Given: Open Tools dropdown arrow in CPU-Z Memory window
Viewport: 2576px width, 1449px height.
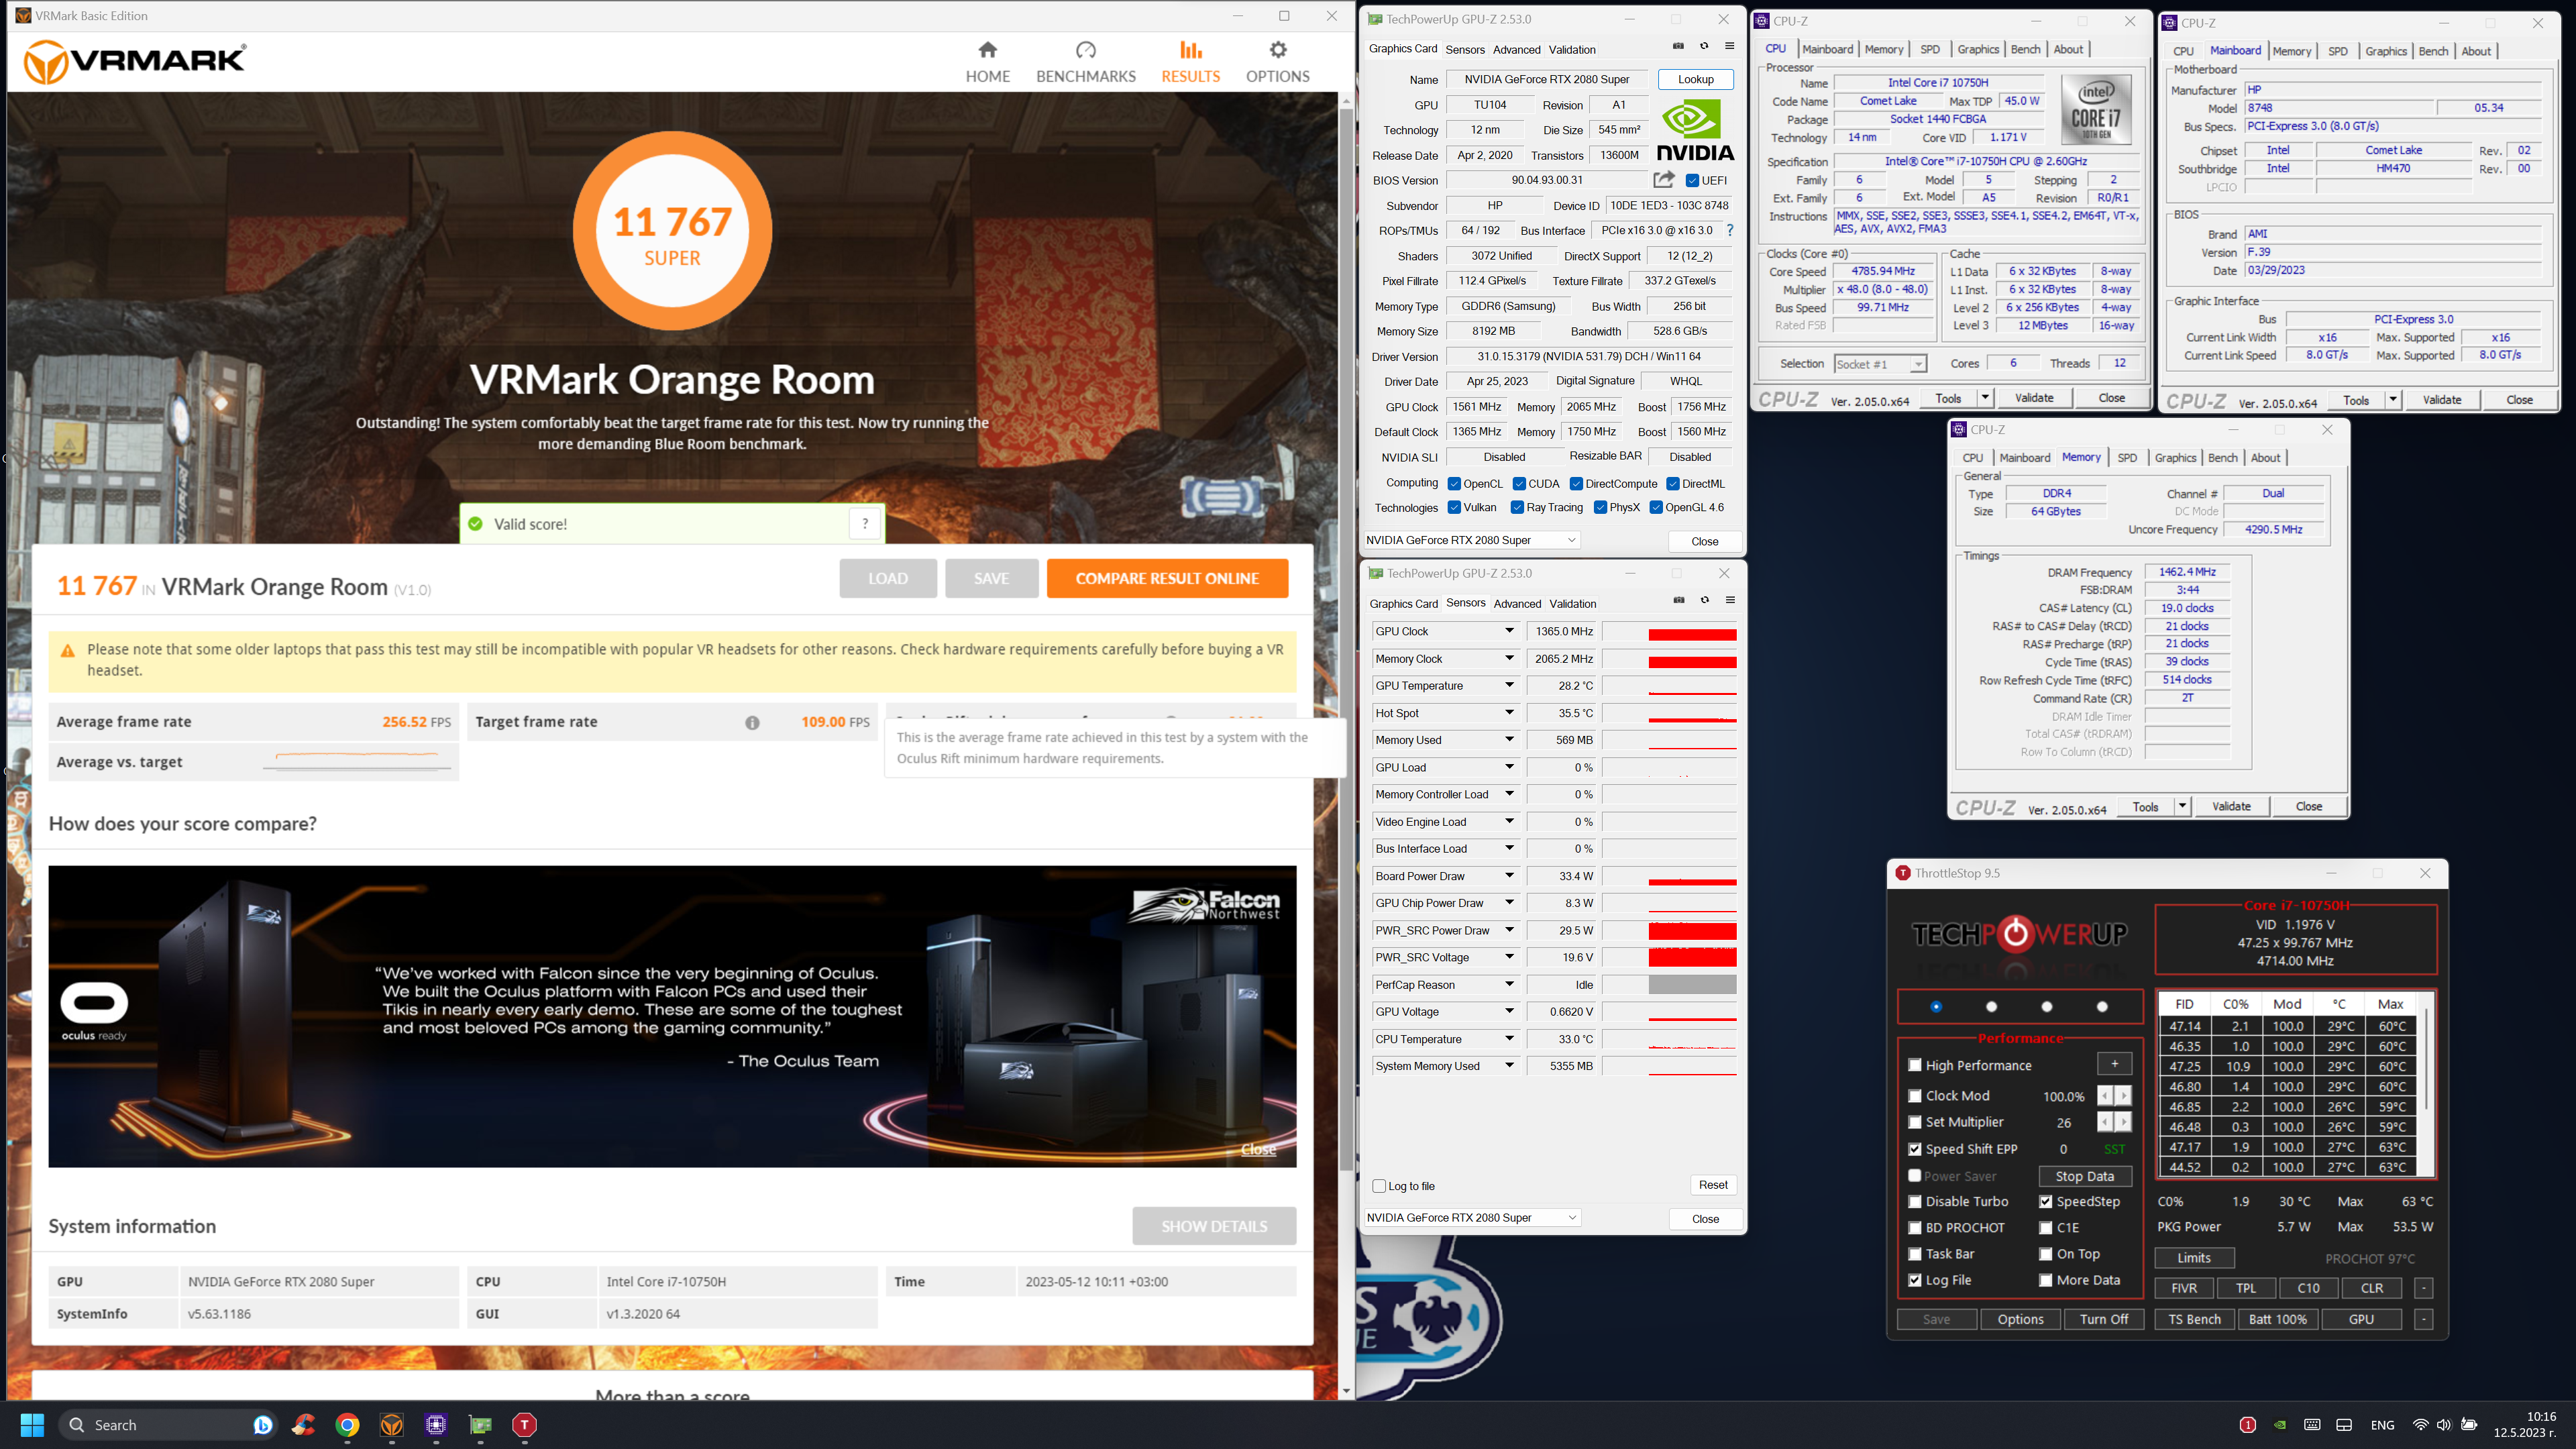Looking at the screenshot, I should tap(2182, 807).
